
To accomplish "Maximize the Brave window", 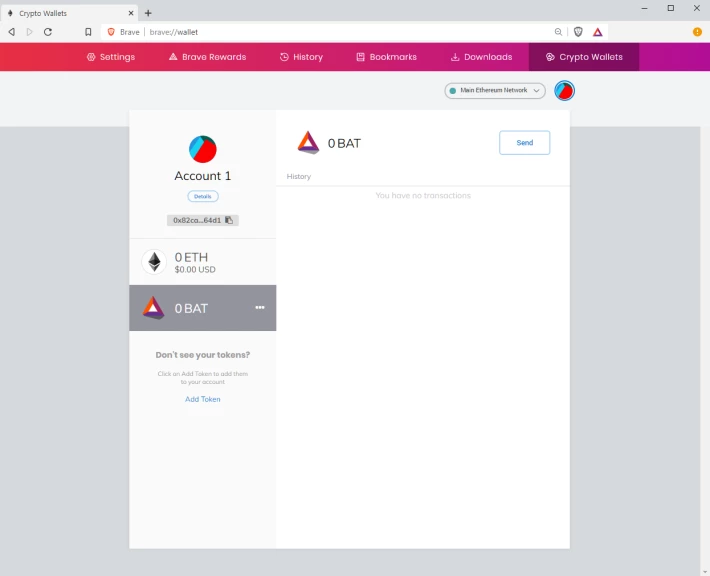I will coord(671,8).
